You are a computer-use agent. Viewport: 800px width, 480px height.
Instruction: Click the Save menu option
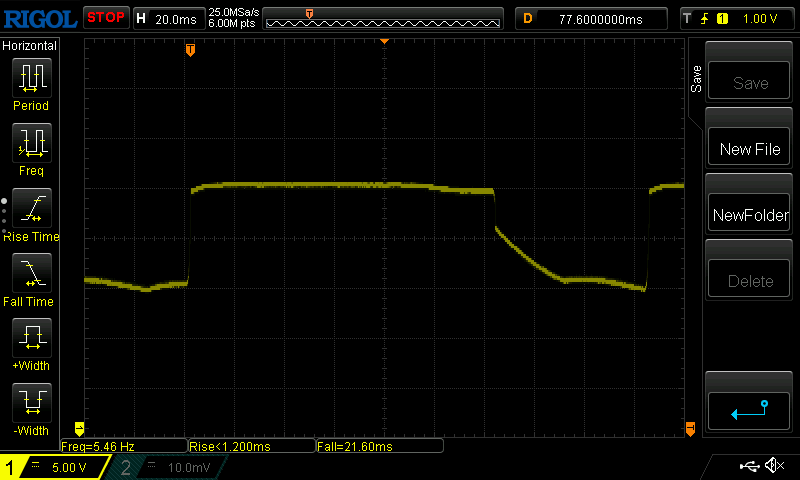(x=749, y=83)
